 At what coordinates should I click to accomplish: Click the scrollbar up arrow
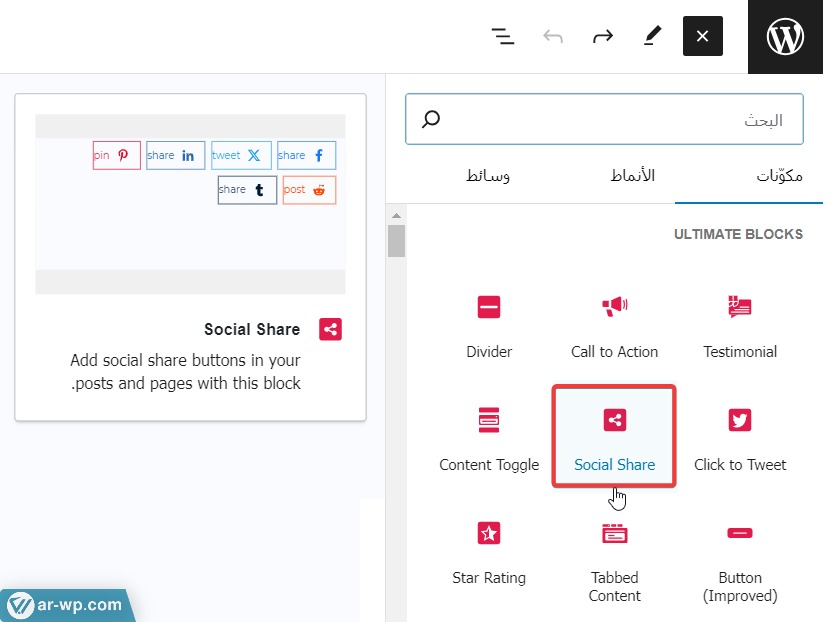[396, 215]
